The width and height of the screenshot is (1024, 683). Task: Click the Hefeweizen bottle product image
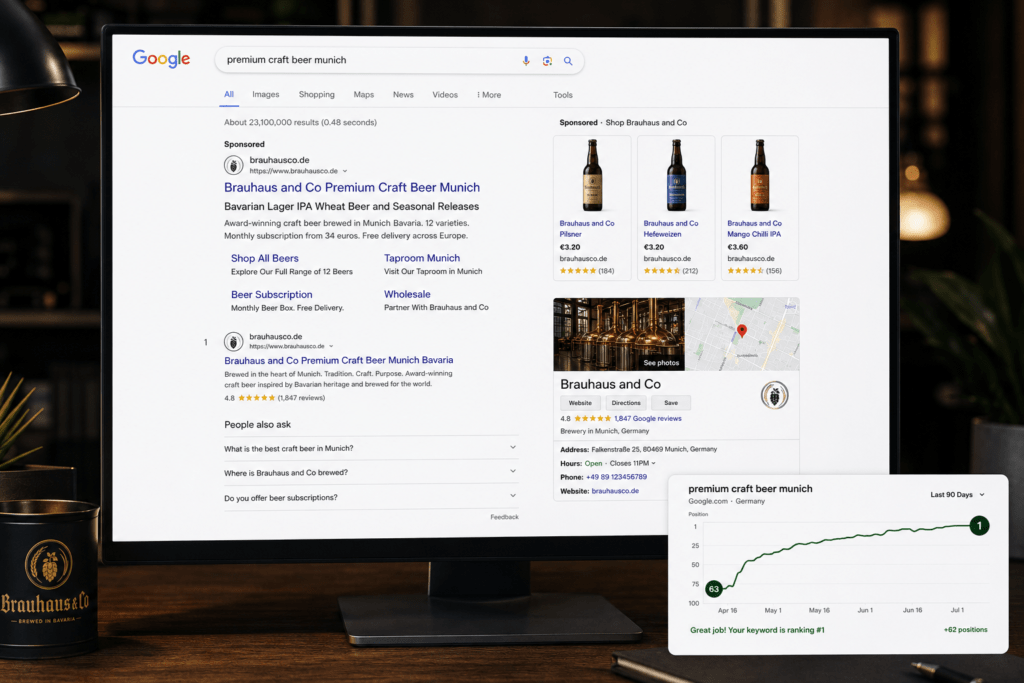676,175
